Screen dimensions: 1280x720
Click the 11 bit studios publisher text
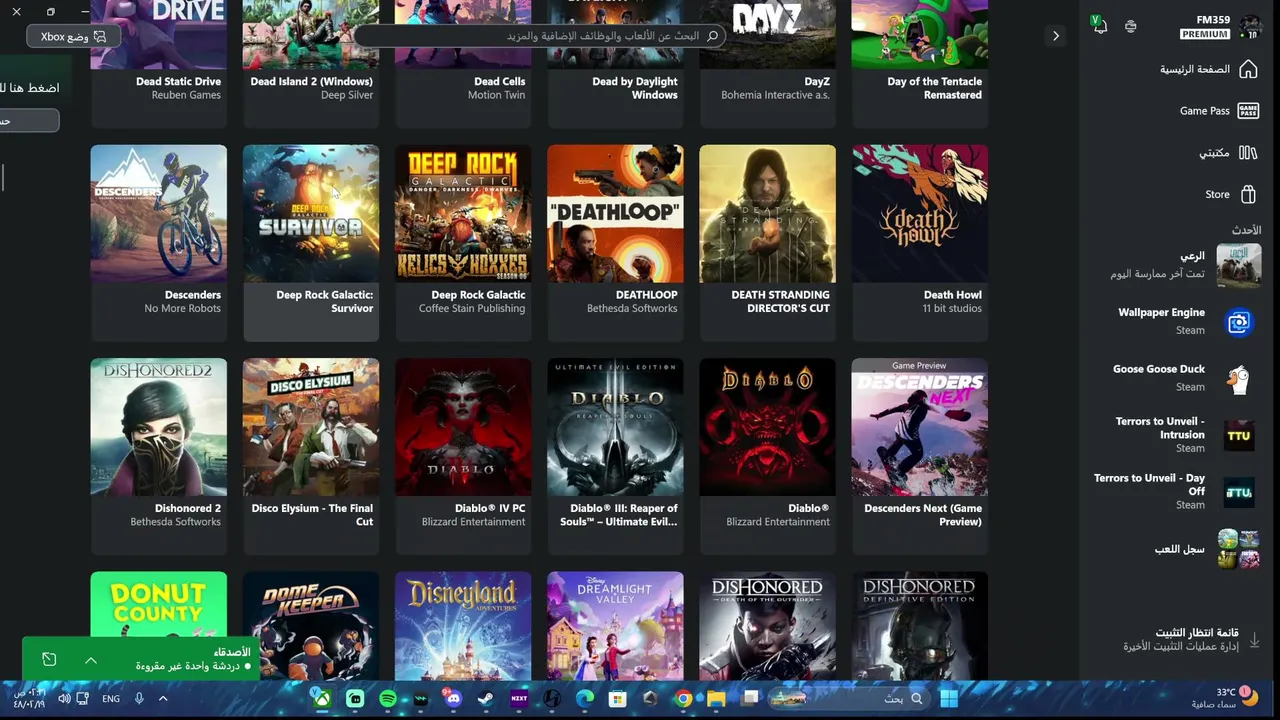pos(952,309)
